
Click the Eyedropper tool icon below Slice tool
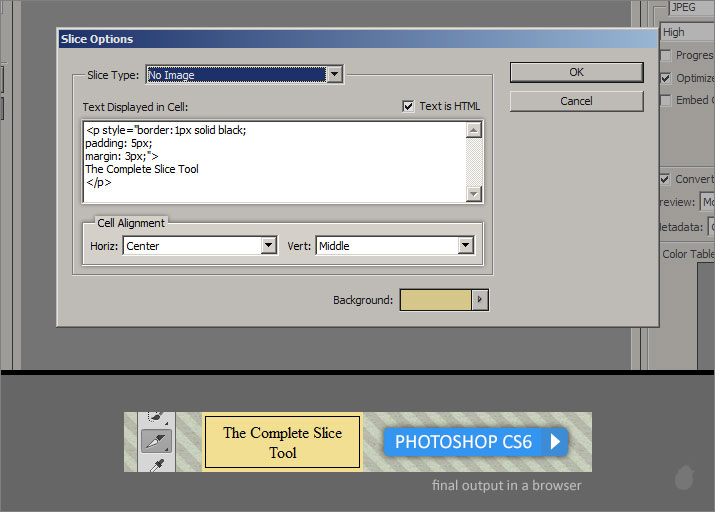point(155,464)
